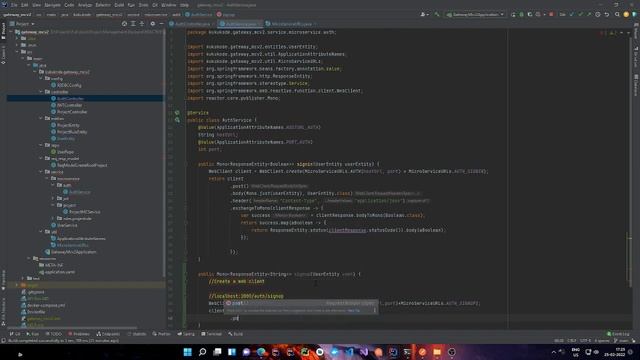Toggle the Spring tool window
The image size is (640, 360).
[x=186, y=334]
